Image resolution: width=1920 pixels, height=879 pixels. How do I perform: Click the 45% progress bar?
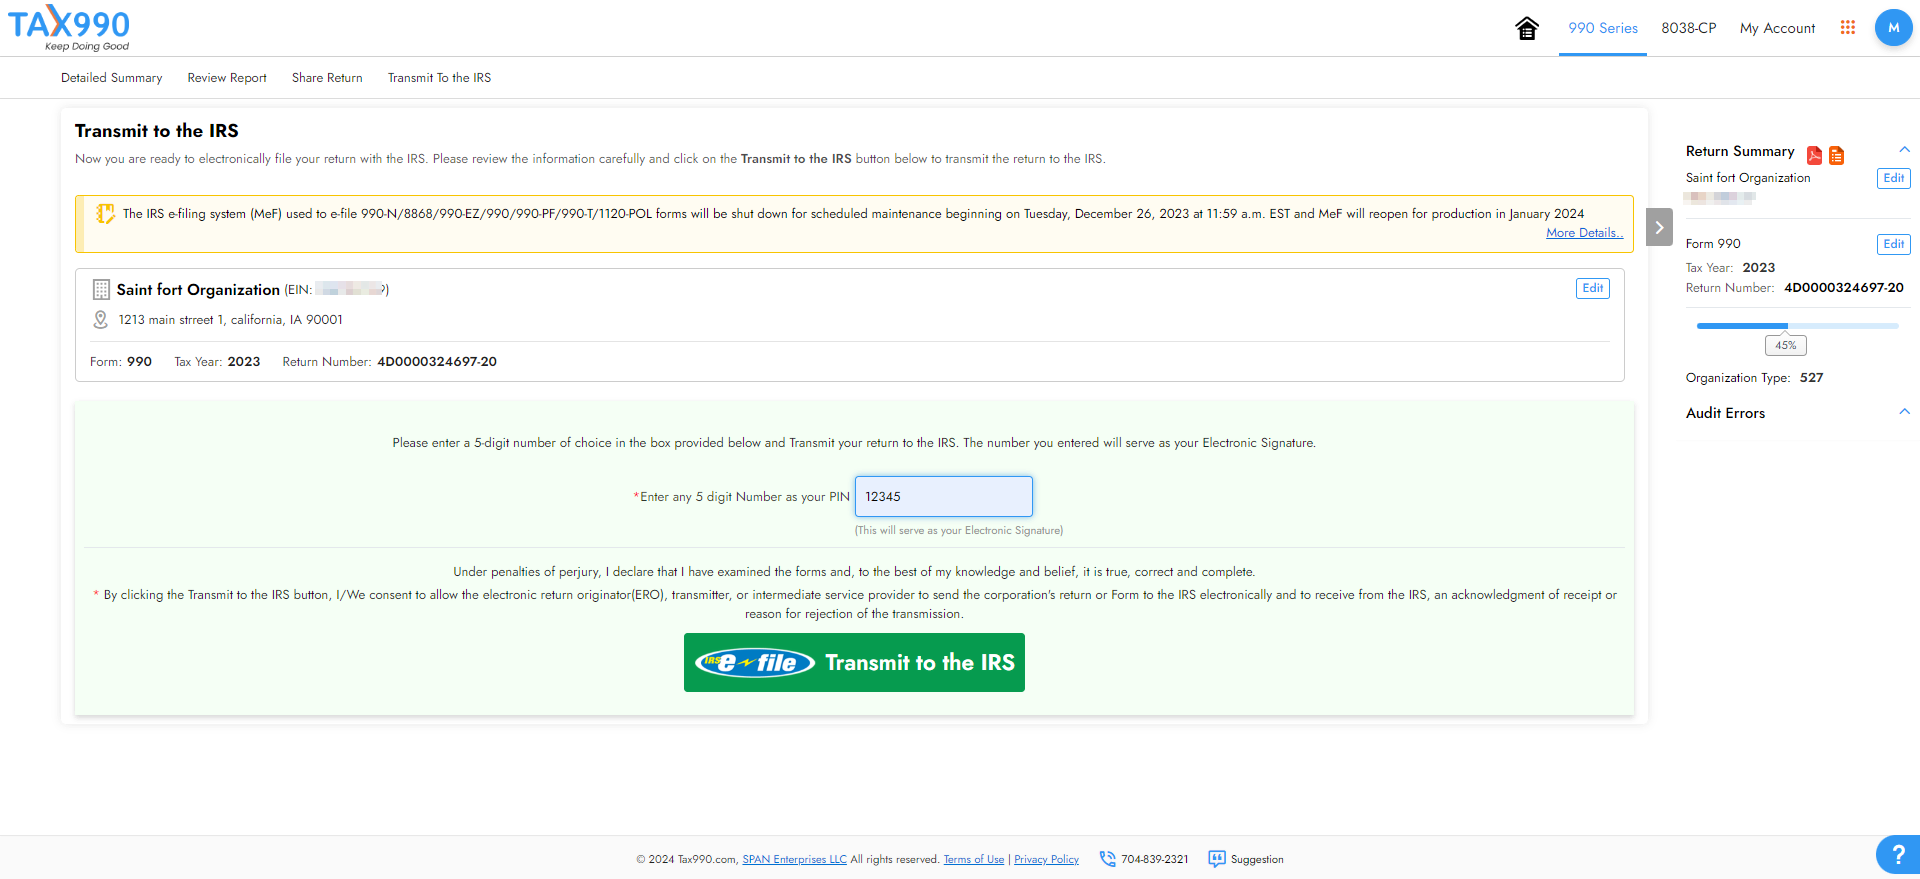click(x=1797, y=326)
